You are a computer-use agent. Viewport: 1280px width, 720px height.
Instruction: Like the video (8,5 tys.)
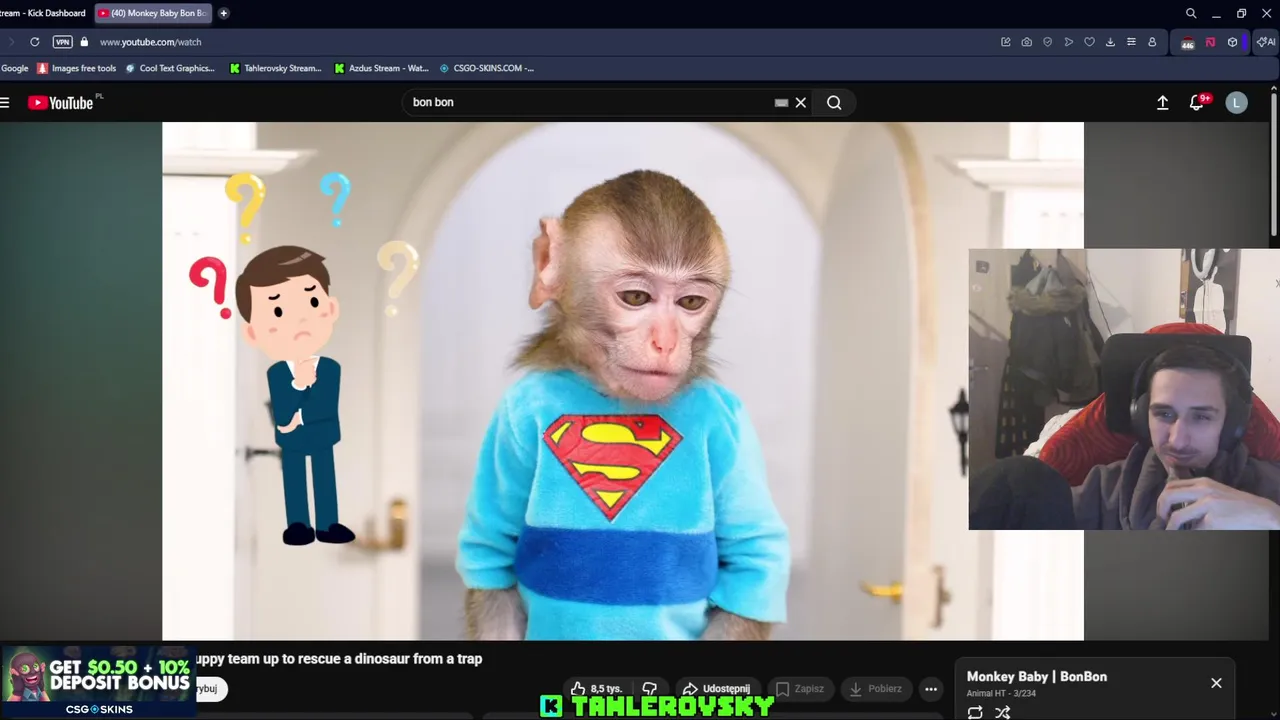click(597, 688)
